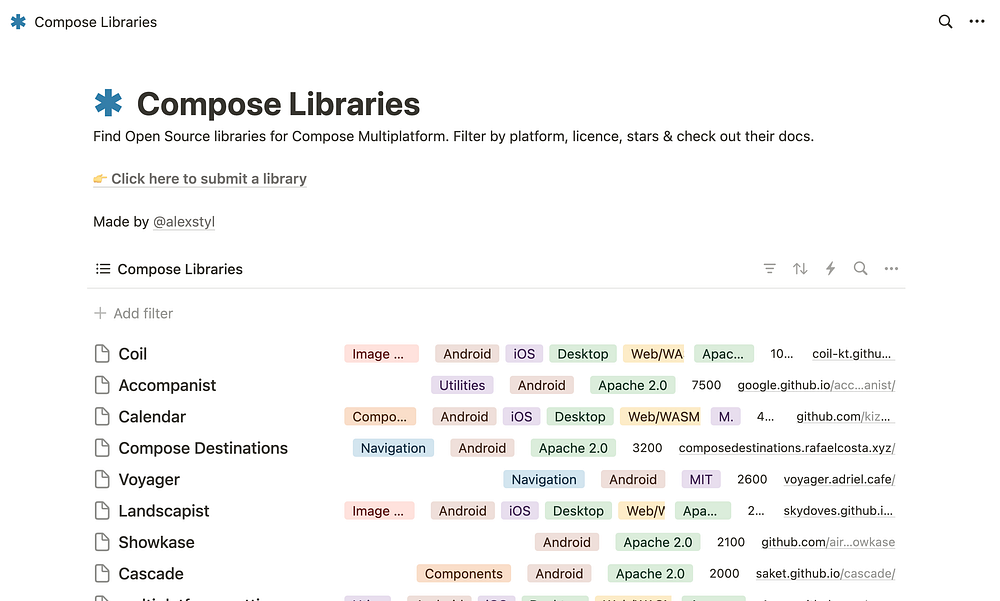1000x601 pixels.
Task: Click the Compose Libraries page heading
Action: point(278,103)
